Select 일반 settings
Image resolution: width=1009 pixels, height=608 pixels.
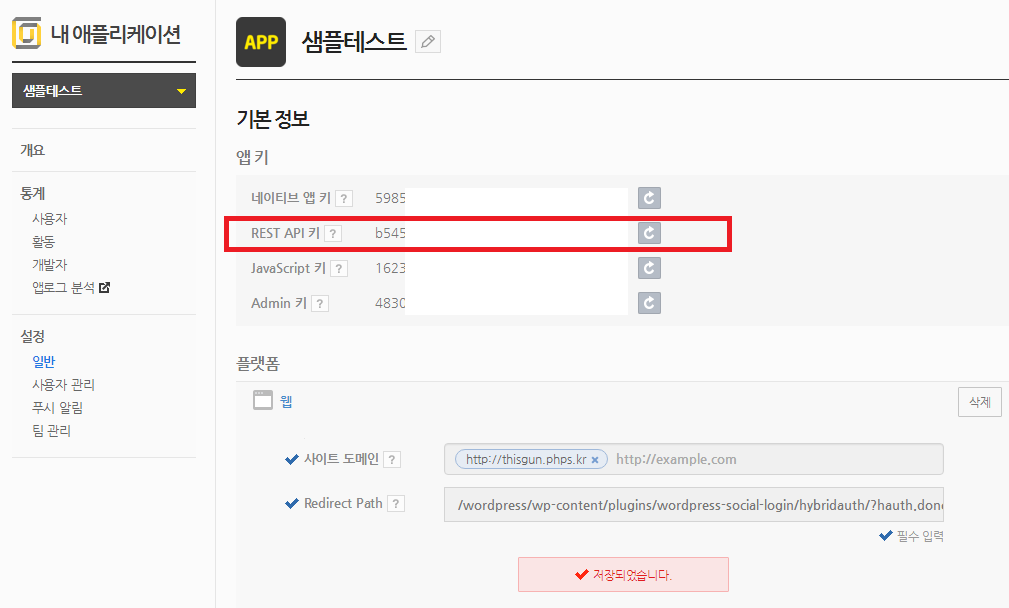tap(44, 362)
